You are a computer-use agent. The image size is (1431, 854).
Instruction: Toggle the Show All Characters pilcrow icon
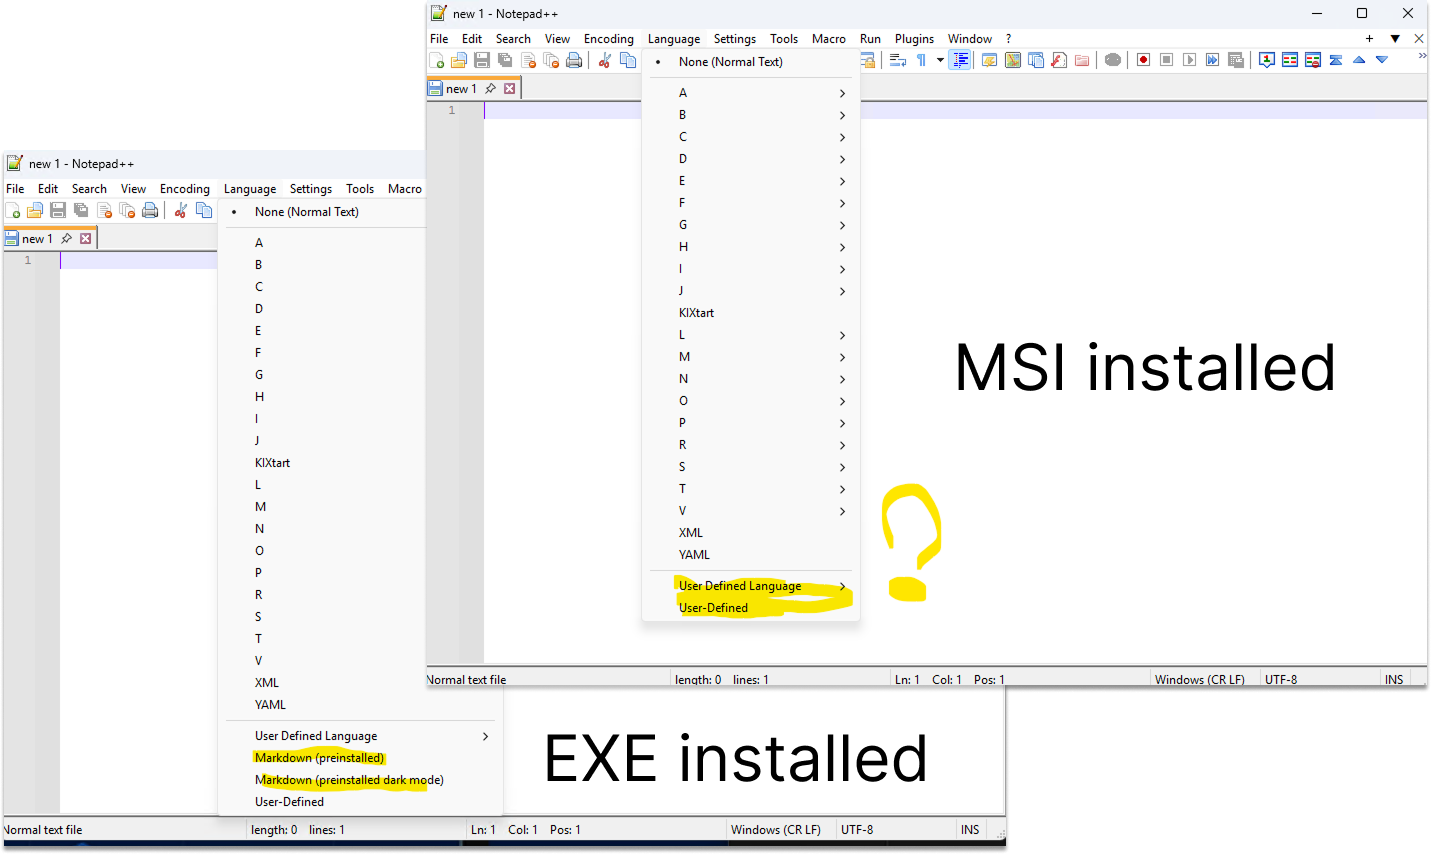[921, 60]
